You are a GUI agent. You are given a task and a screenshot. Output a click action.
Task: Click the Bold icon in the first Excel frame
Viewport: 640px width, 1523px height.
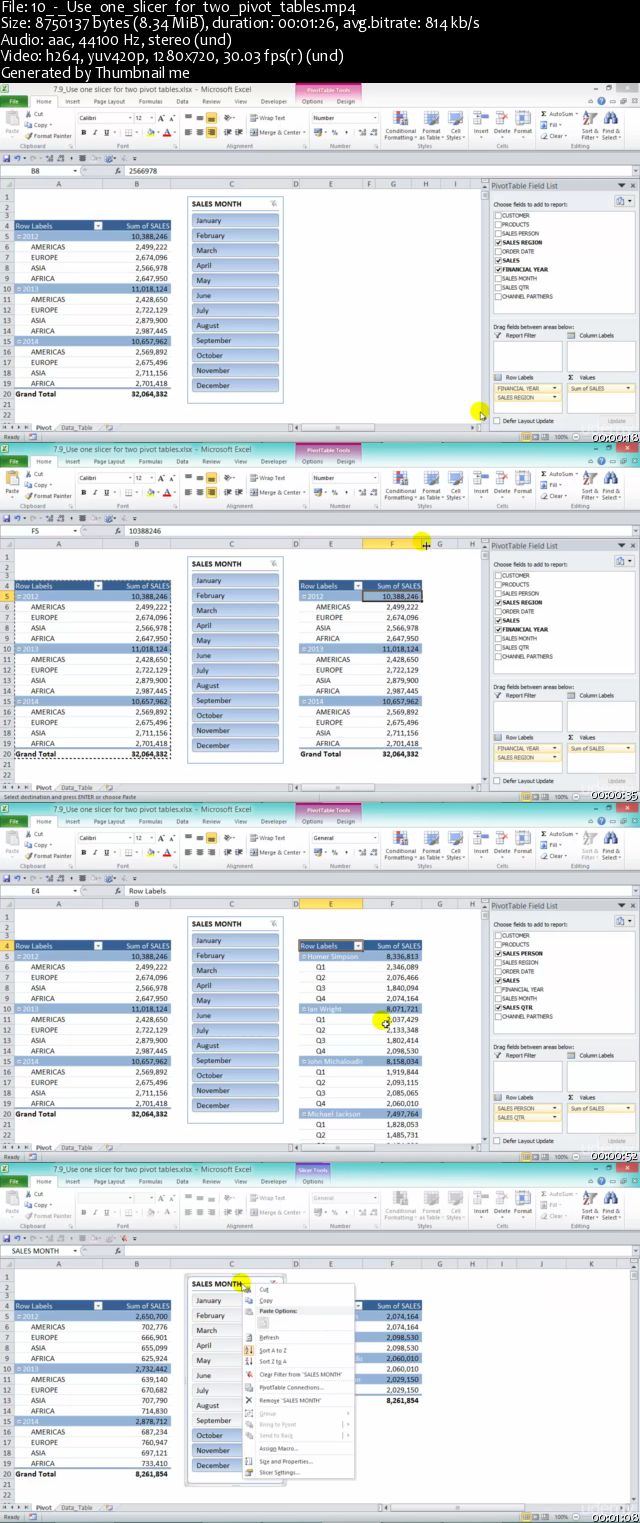pos(84,132)
